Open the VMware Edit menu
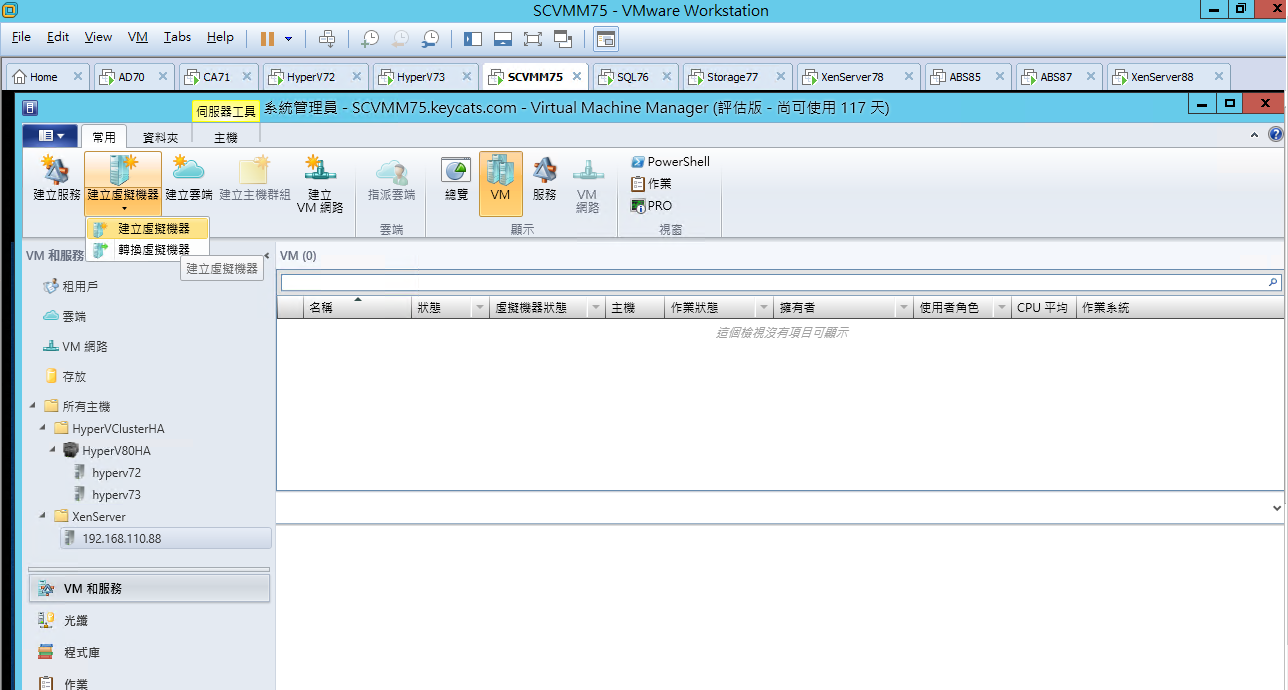Screen dimensions: 1288x690 pyautogui.click(x=58, y=37)
